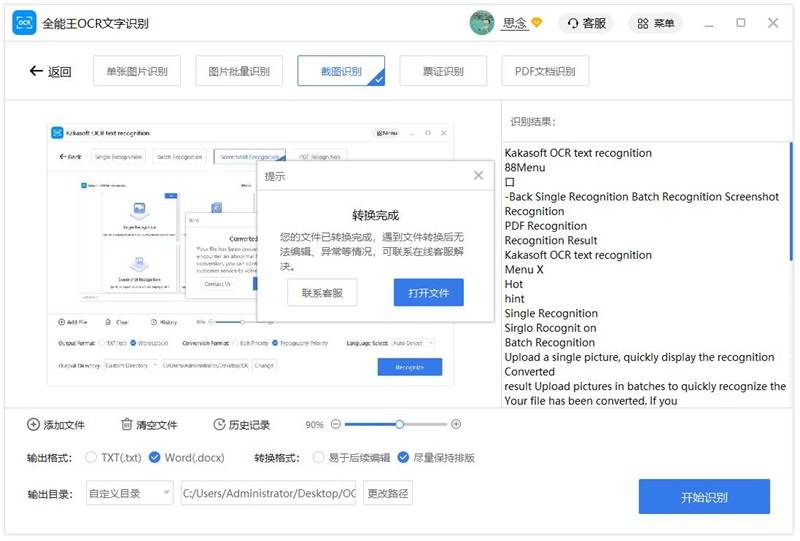
Task: Click the 'Batch Recognition' result line
Action: coord(549,342)
